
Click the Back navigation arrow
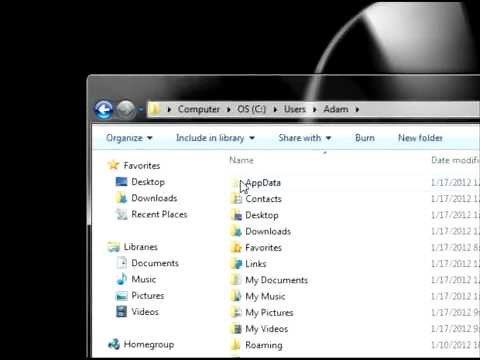pos(104,109)
